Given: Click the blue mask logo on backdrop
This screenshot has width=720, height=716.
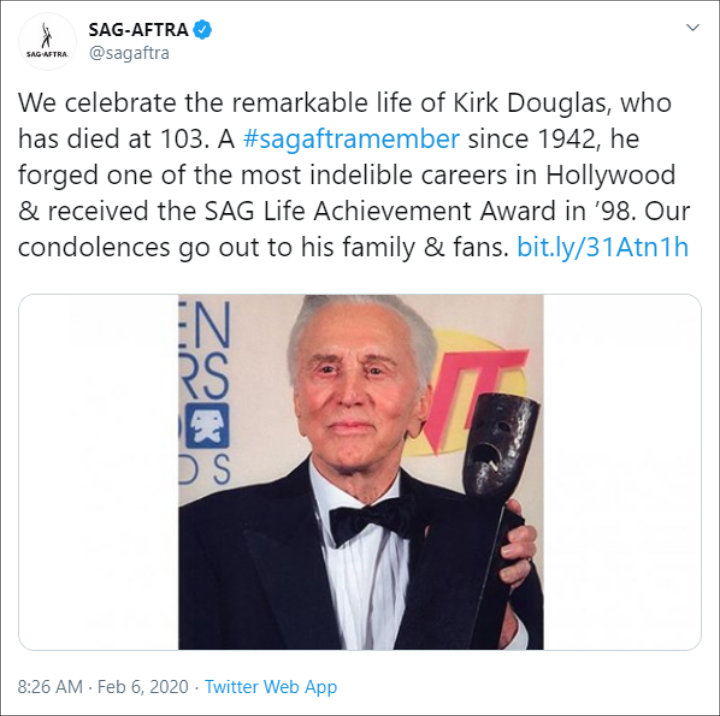Looking at the screenshot, I should (x=207, y=425).
